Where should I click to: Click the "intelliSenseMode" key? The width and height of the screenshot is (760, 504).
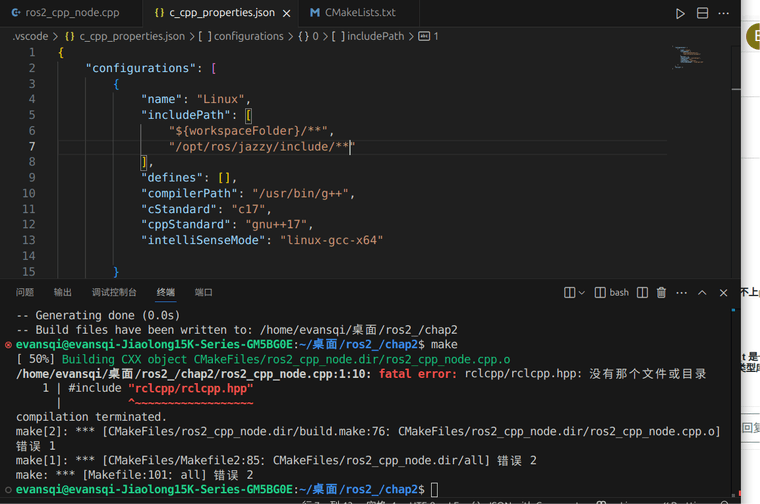[203, 240]
